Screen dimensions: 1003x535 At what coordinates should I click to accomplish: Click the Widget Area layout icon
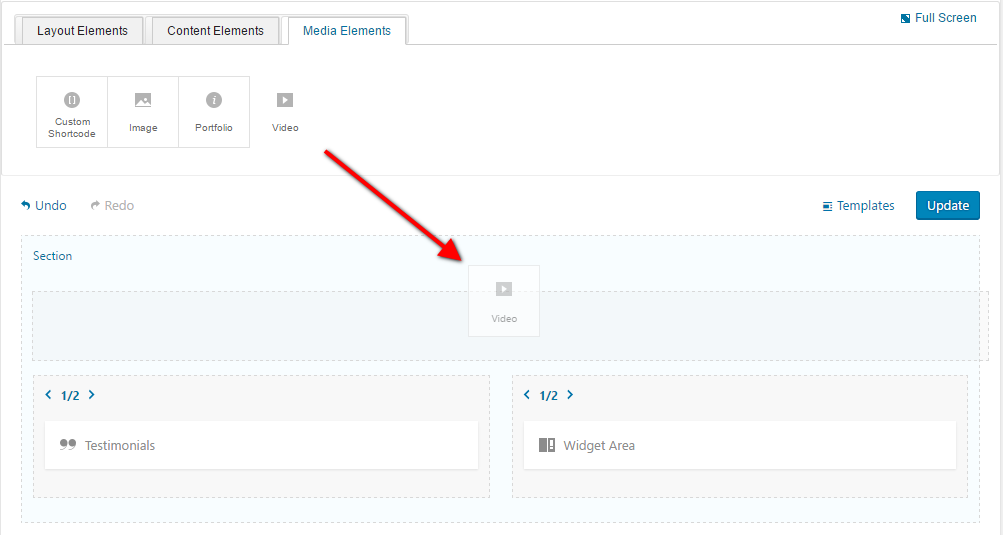547,445
